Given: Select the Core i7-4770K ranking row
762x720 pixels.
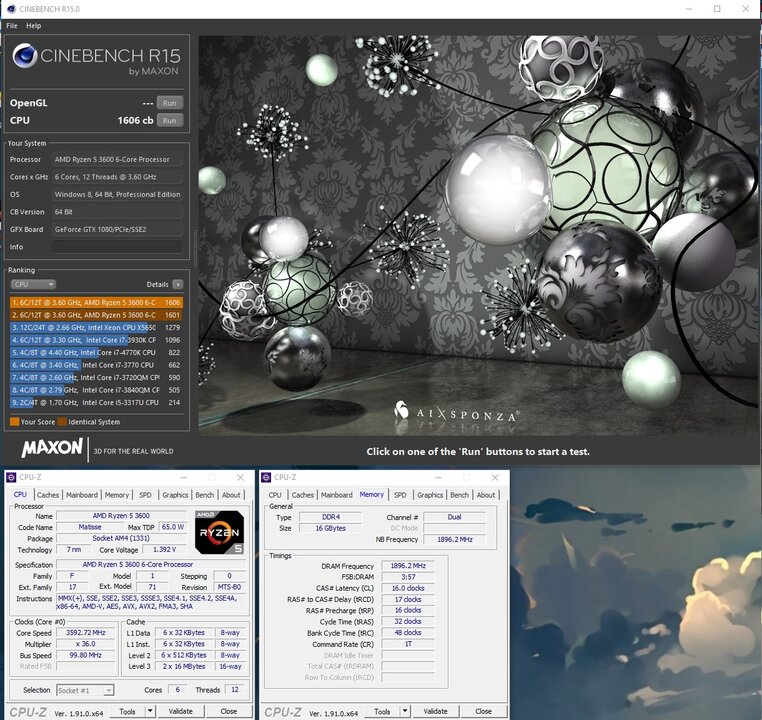Looking at the screenshot, I should pos(96,353).
